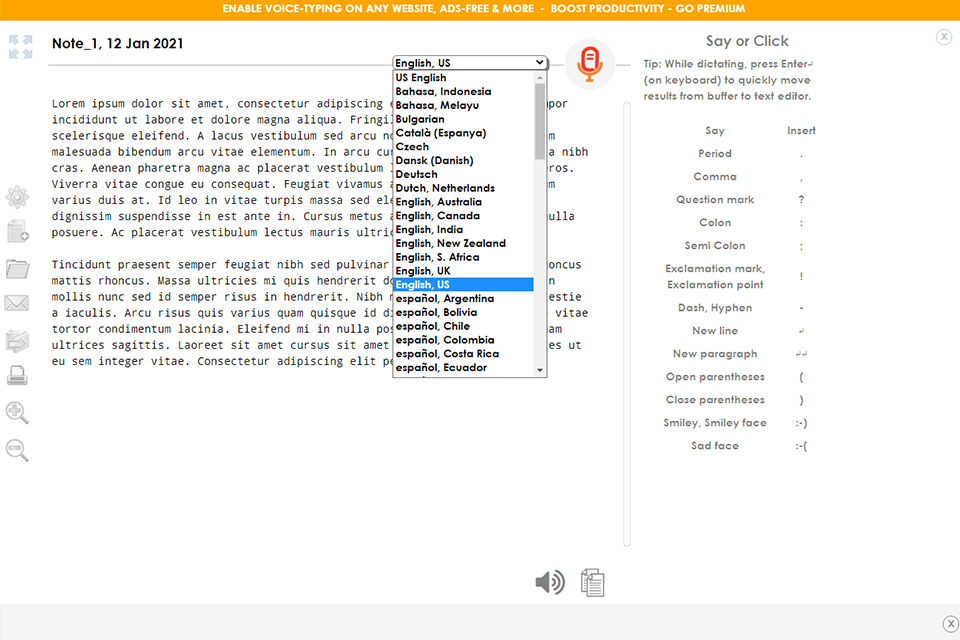Choose español, Colombia option
Screen dimensions: 960x640
(x=463, y=340)
